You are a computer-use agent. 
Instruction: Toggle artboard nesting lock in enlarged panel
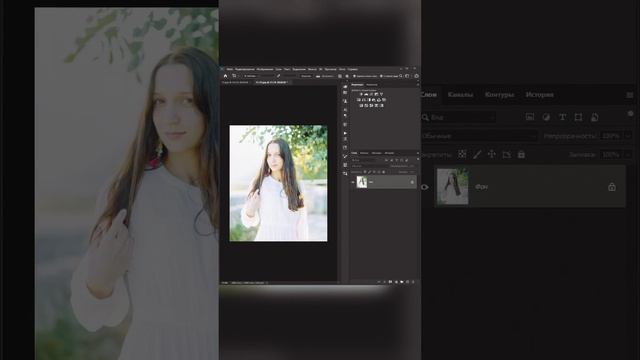click(x=507, y=154)
